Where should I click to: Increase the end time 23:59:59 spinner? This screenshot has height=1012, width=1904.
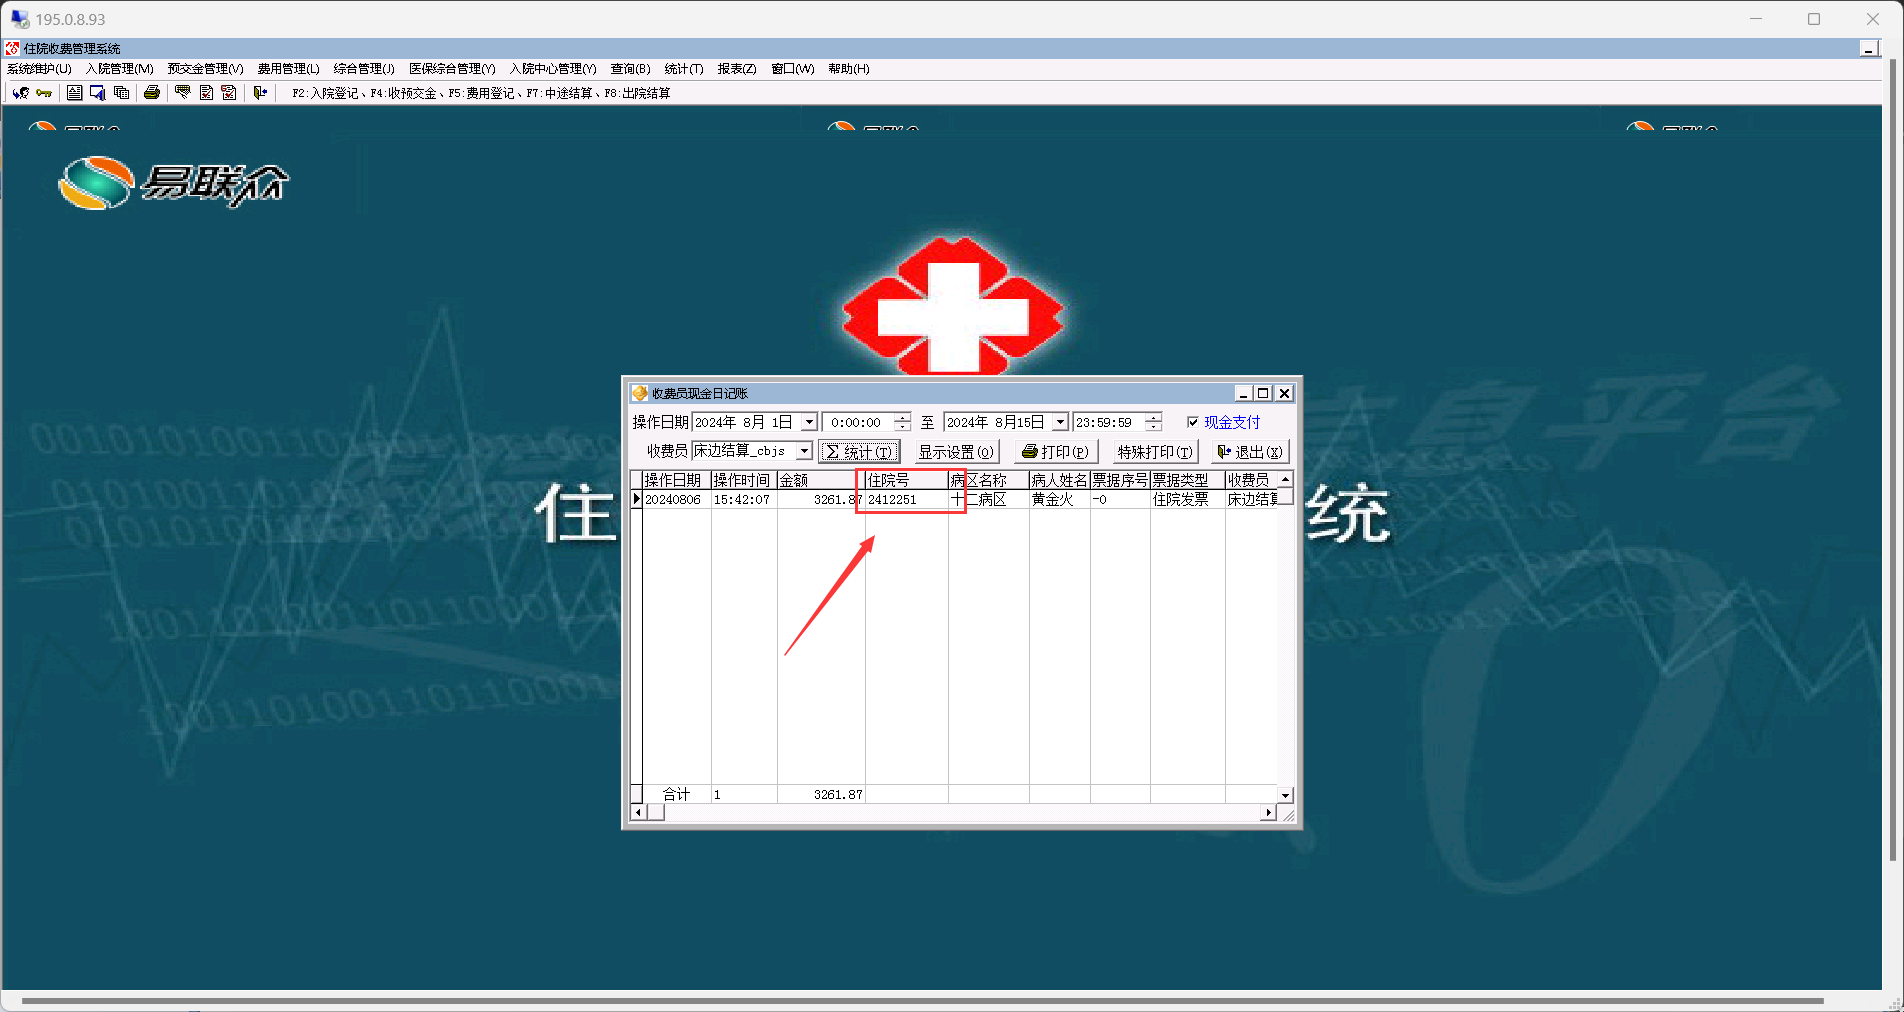(1153, 418)
